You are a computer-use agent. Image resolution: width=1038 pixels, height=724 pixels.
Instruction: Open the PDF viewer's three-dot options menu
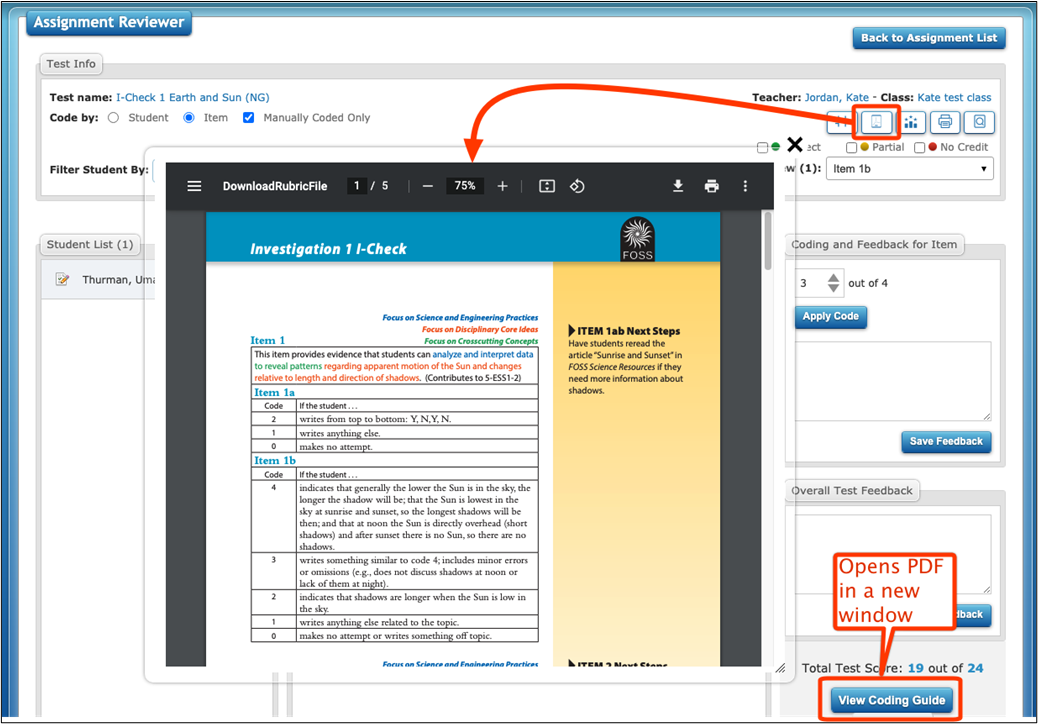click(x=745, y=186)
